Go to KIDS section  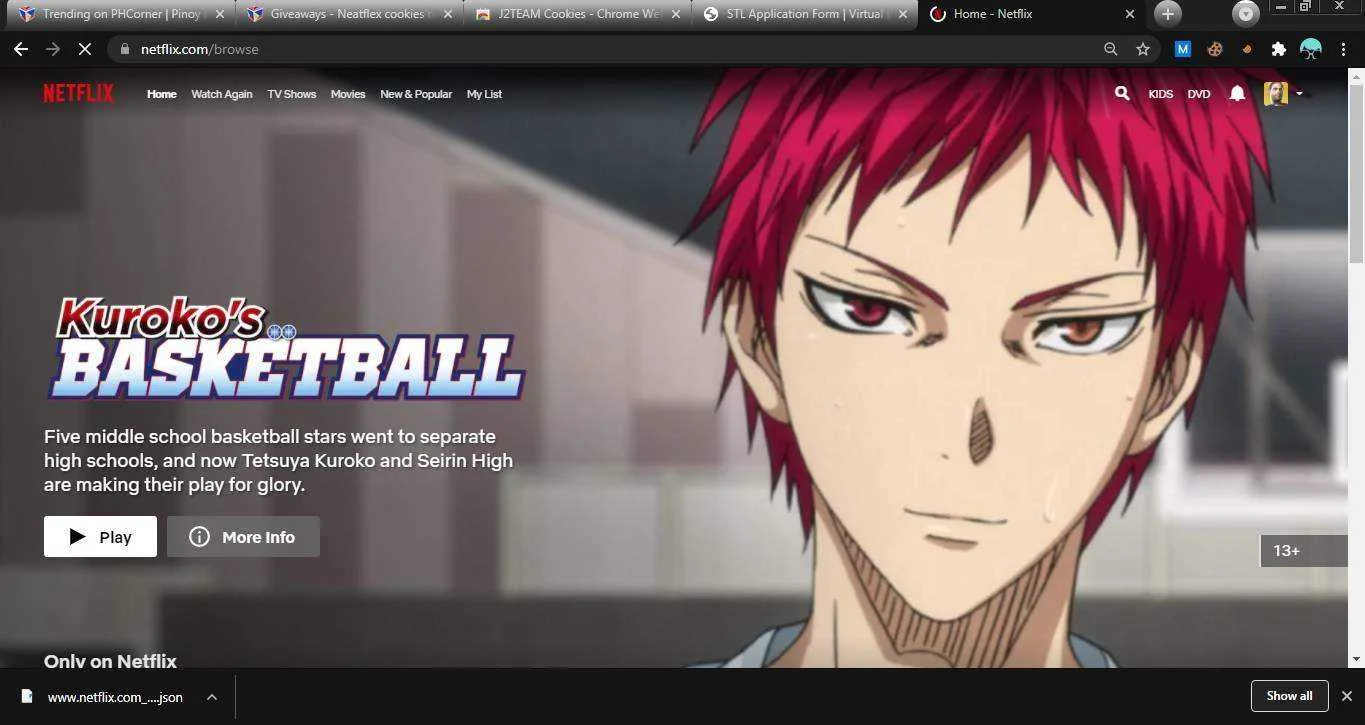1160,94
